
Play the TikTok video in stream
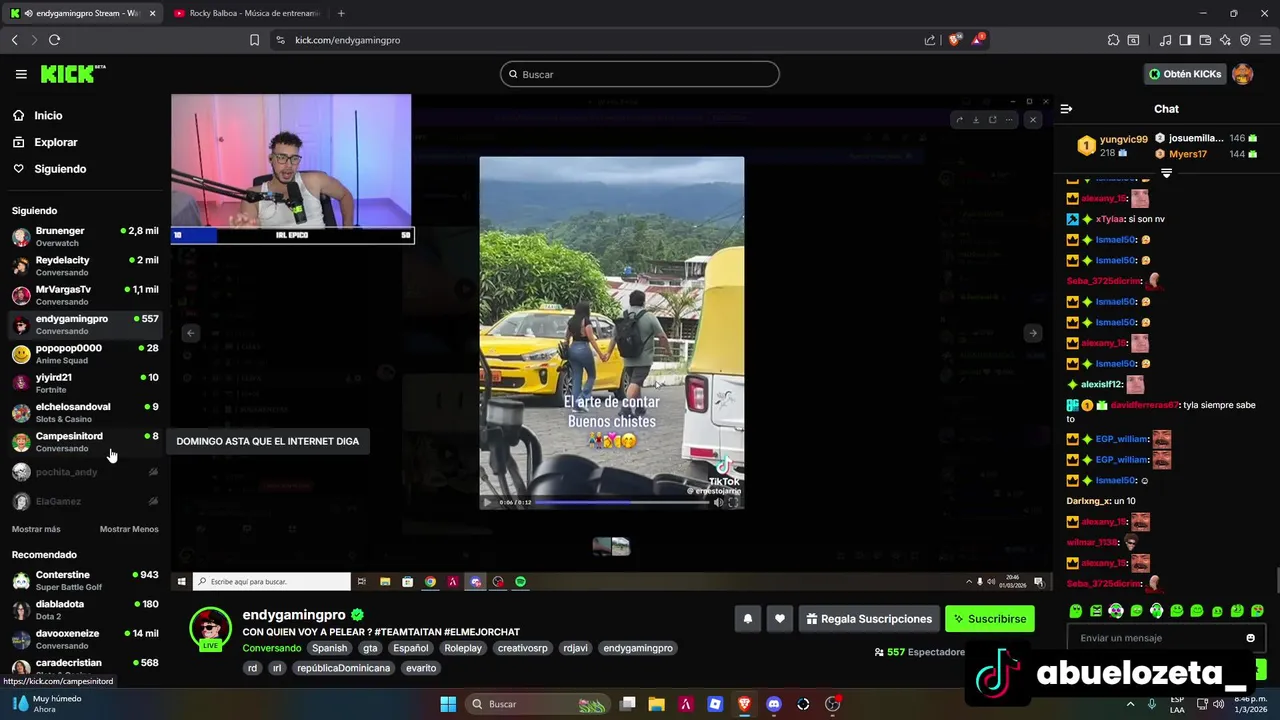(487, 502)
